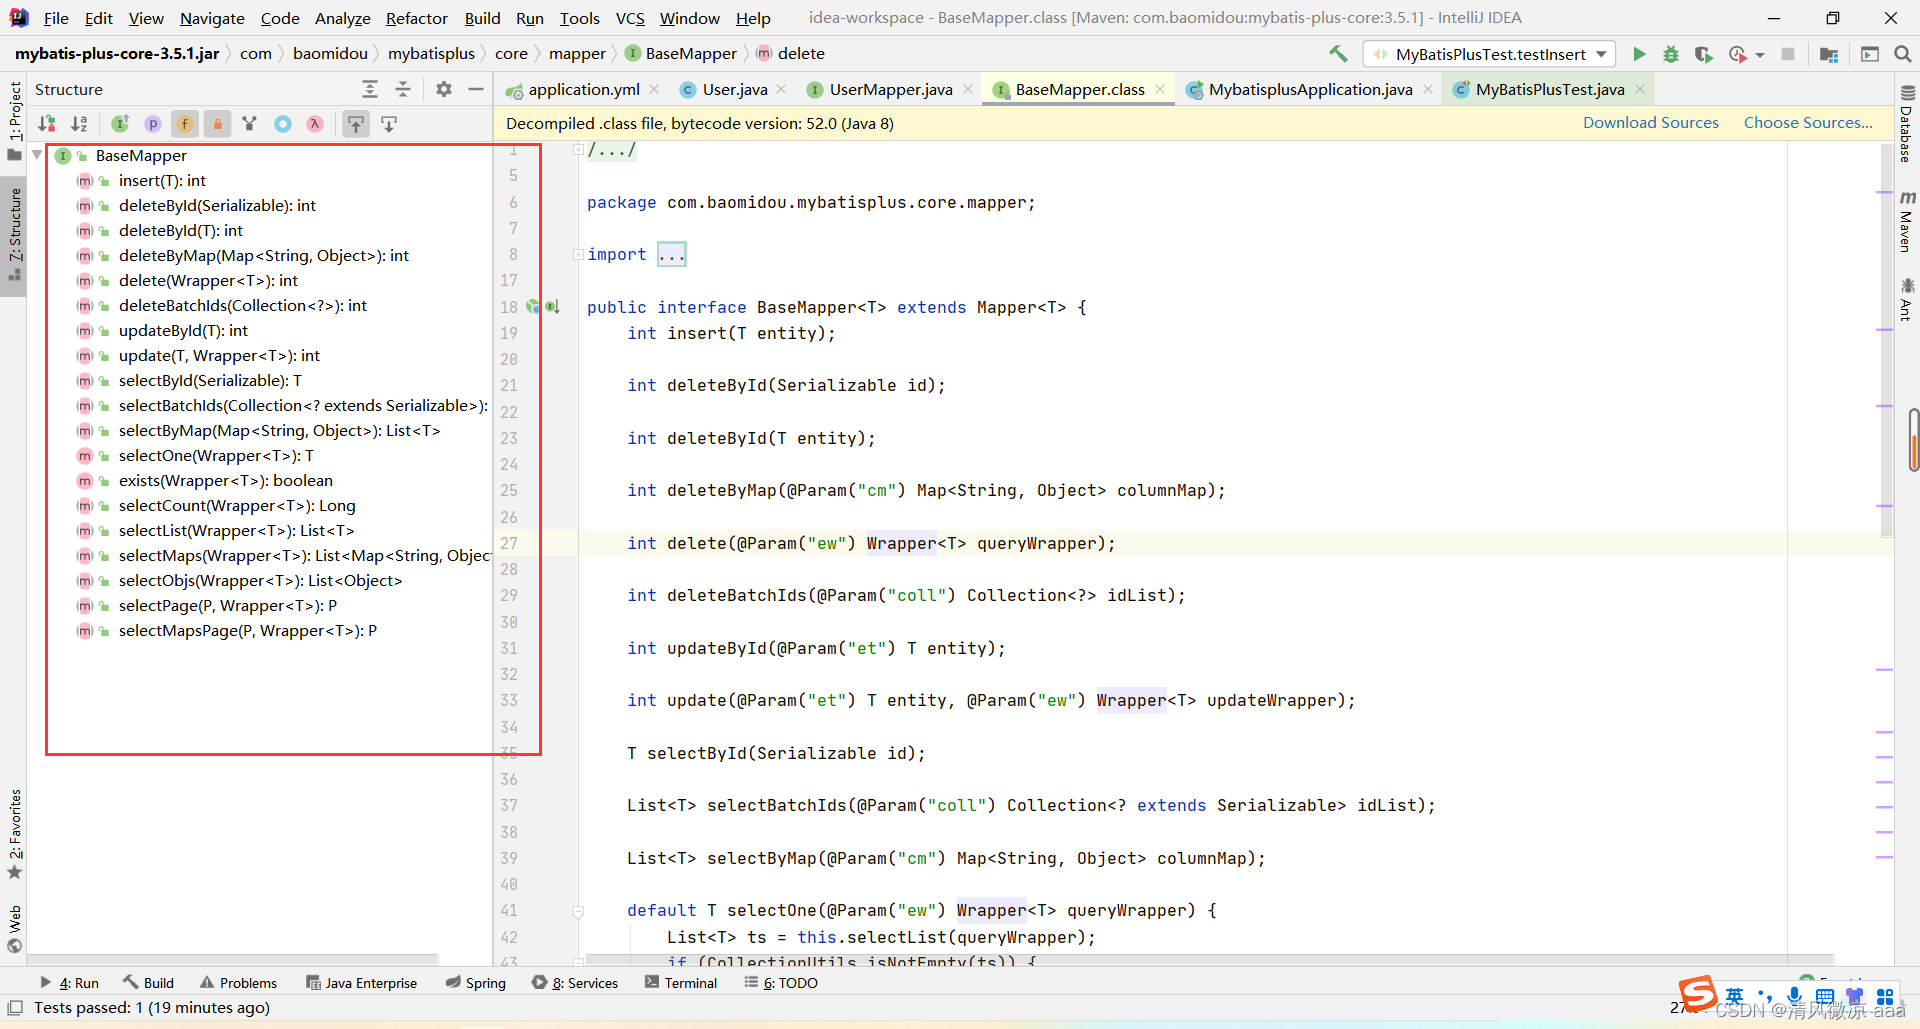The image size is (1920, 1029).
Task: Click the green Debug bug icon
Action: pyautogui.click(x=1671, y=54)
